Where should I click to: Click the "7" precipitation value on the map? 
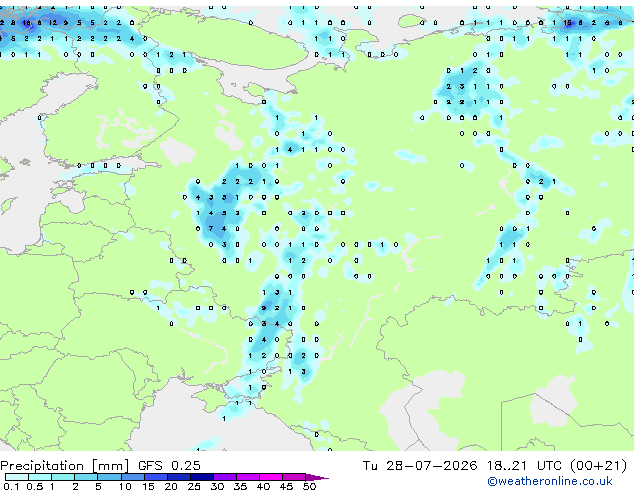(x=211, y=229)
